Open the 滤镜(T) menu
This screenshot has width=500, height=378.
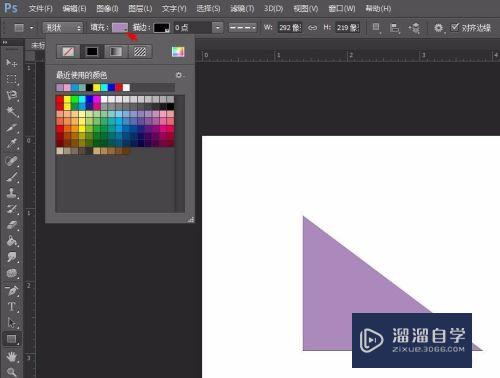pos(242,8)
